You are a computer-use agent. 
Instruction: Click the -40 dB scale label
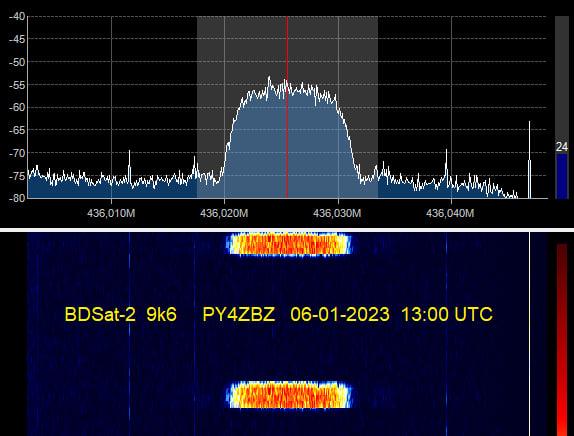coord(17,16)
